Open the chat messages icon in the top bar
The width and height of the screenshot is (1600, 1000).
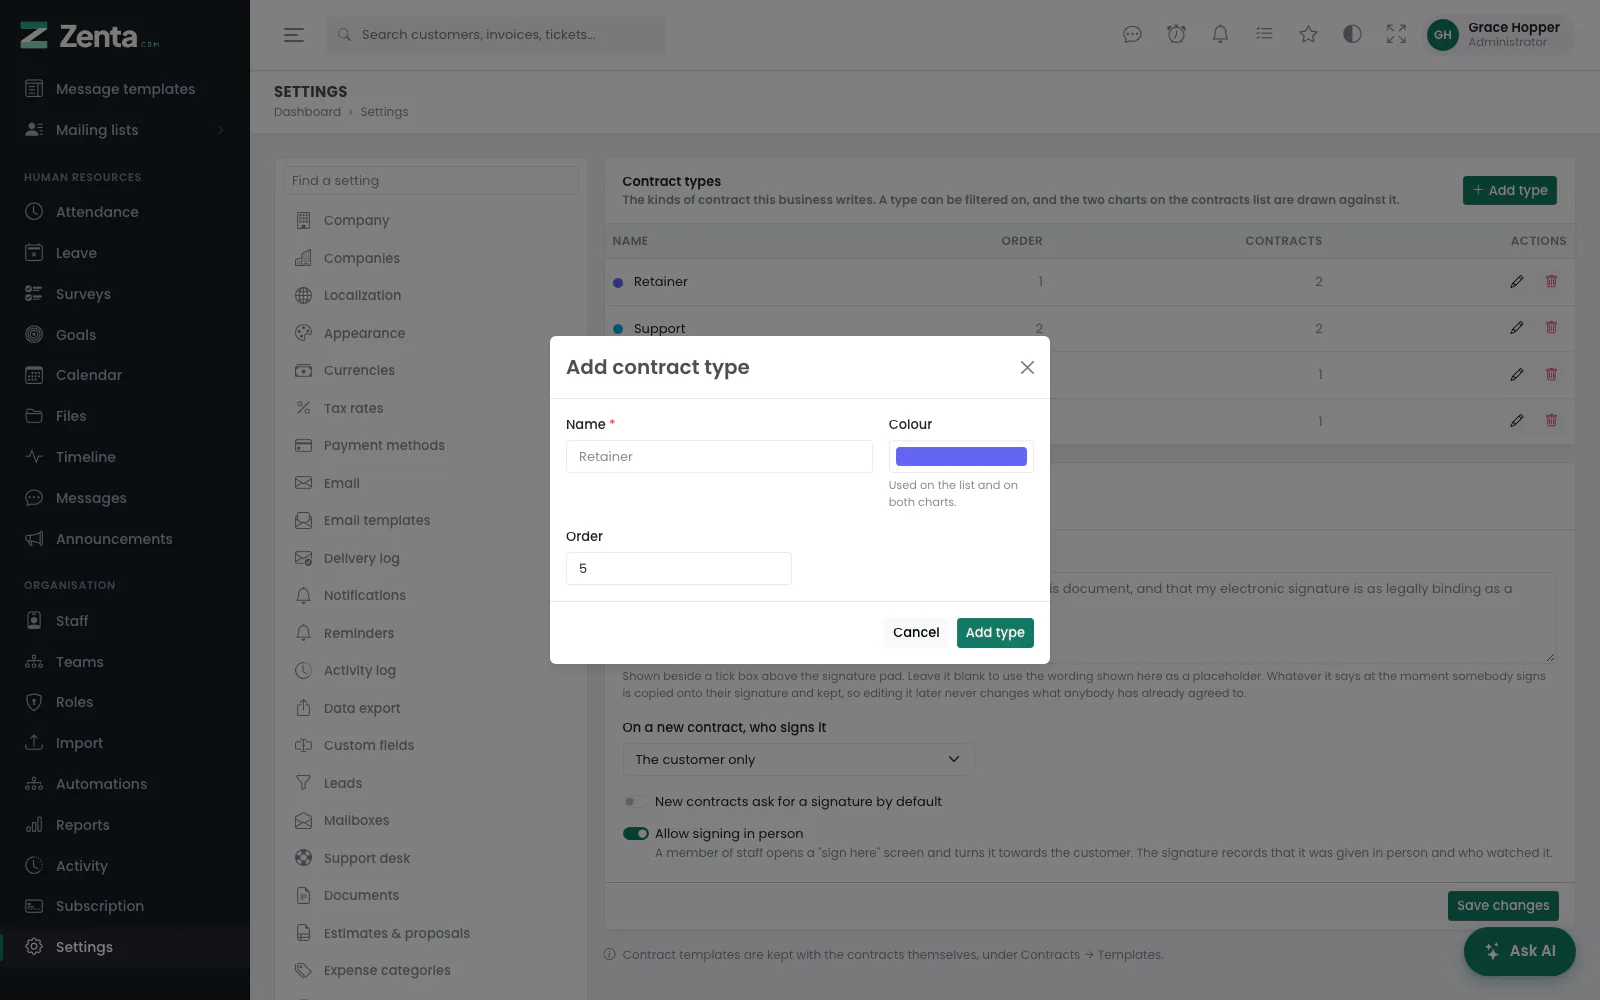pos(1132,35)
